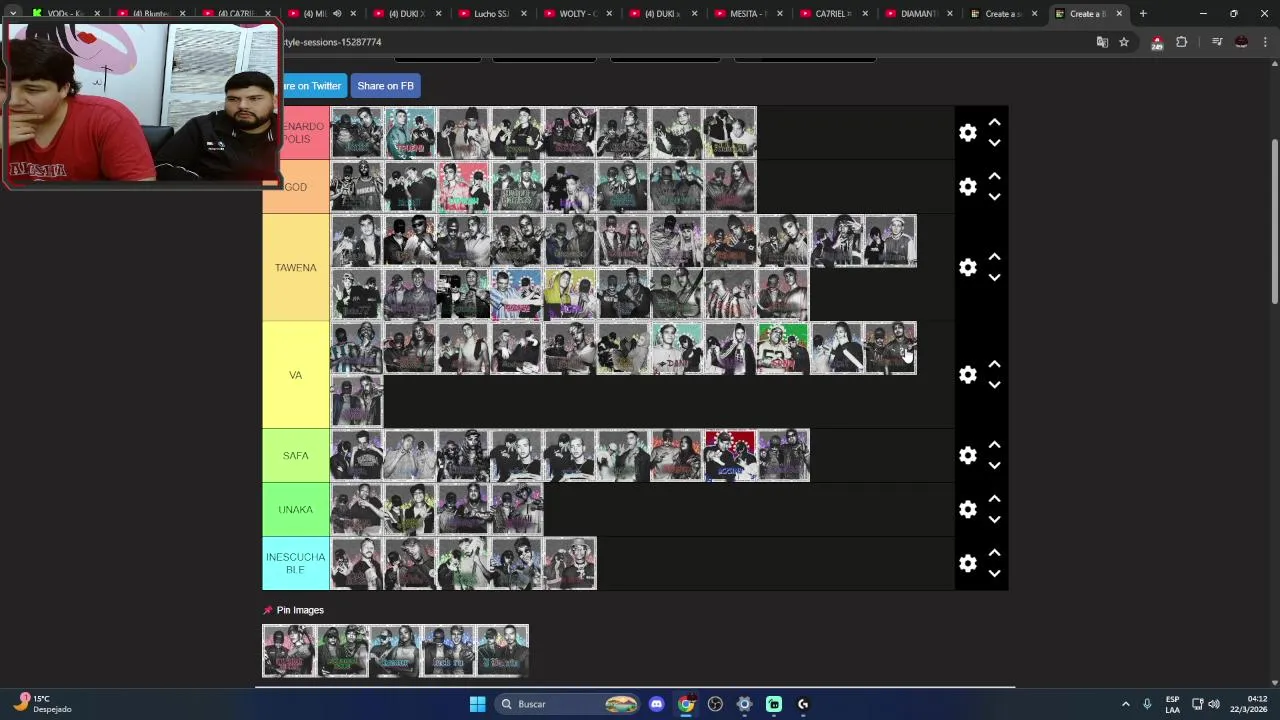Image resolution: width=1280 pixels, height=720 pixels.
Task: Pick the first unranked image under Pin Images
Action: click(289, 651)
